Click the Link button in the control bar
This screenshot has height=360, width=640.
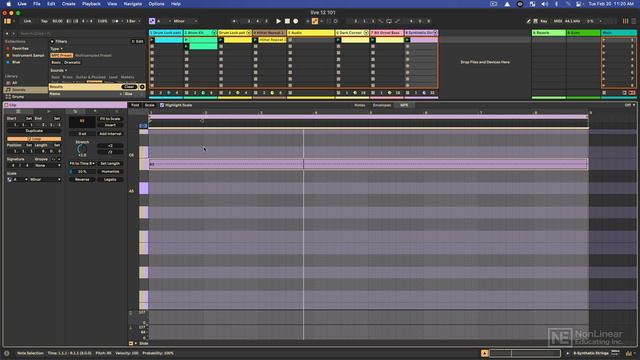[27, 21]
